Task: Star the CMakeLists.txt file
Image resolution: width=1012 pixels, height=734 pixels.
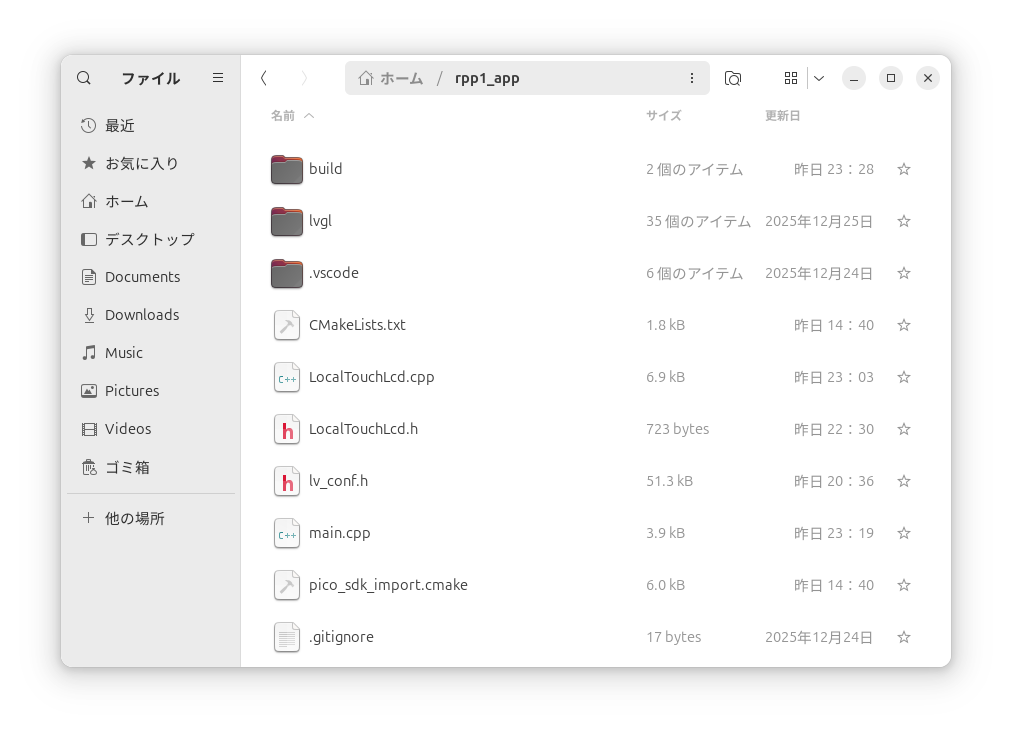Action: point(903,325)
